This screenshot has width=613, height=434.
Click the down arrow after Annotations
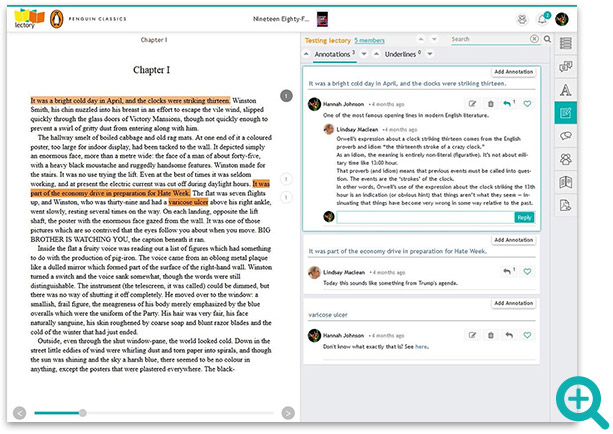click(364, 54)
